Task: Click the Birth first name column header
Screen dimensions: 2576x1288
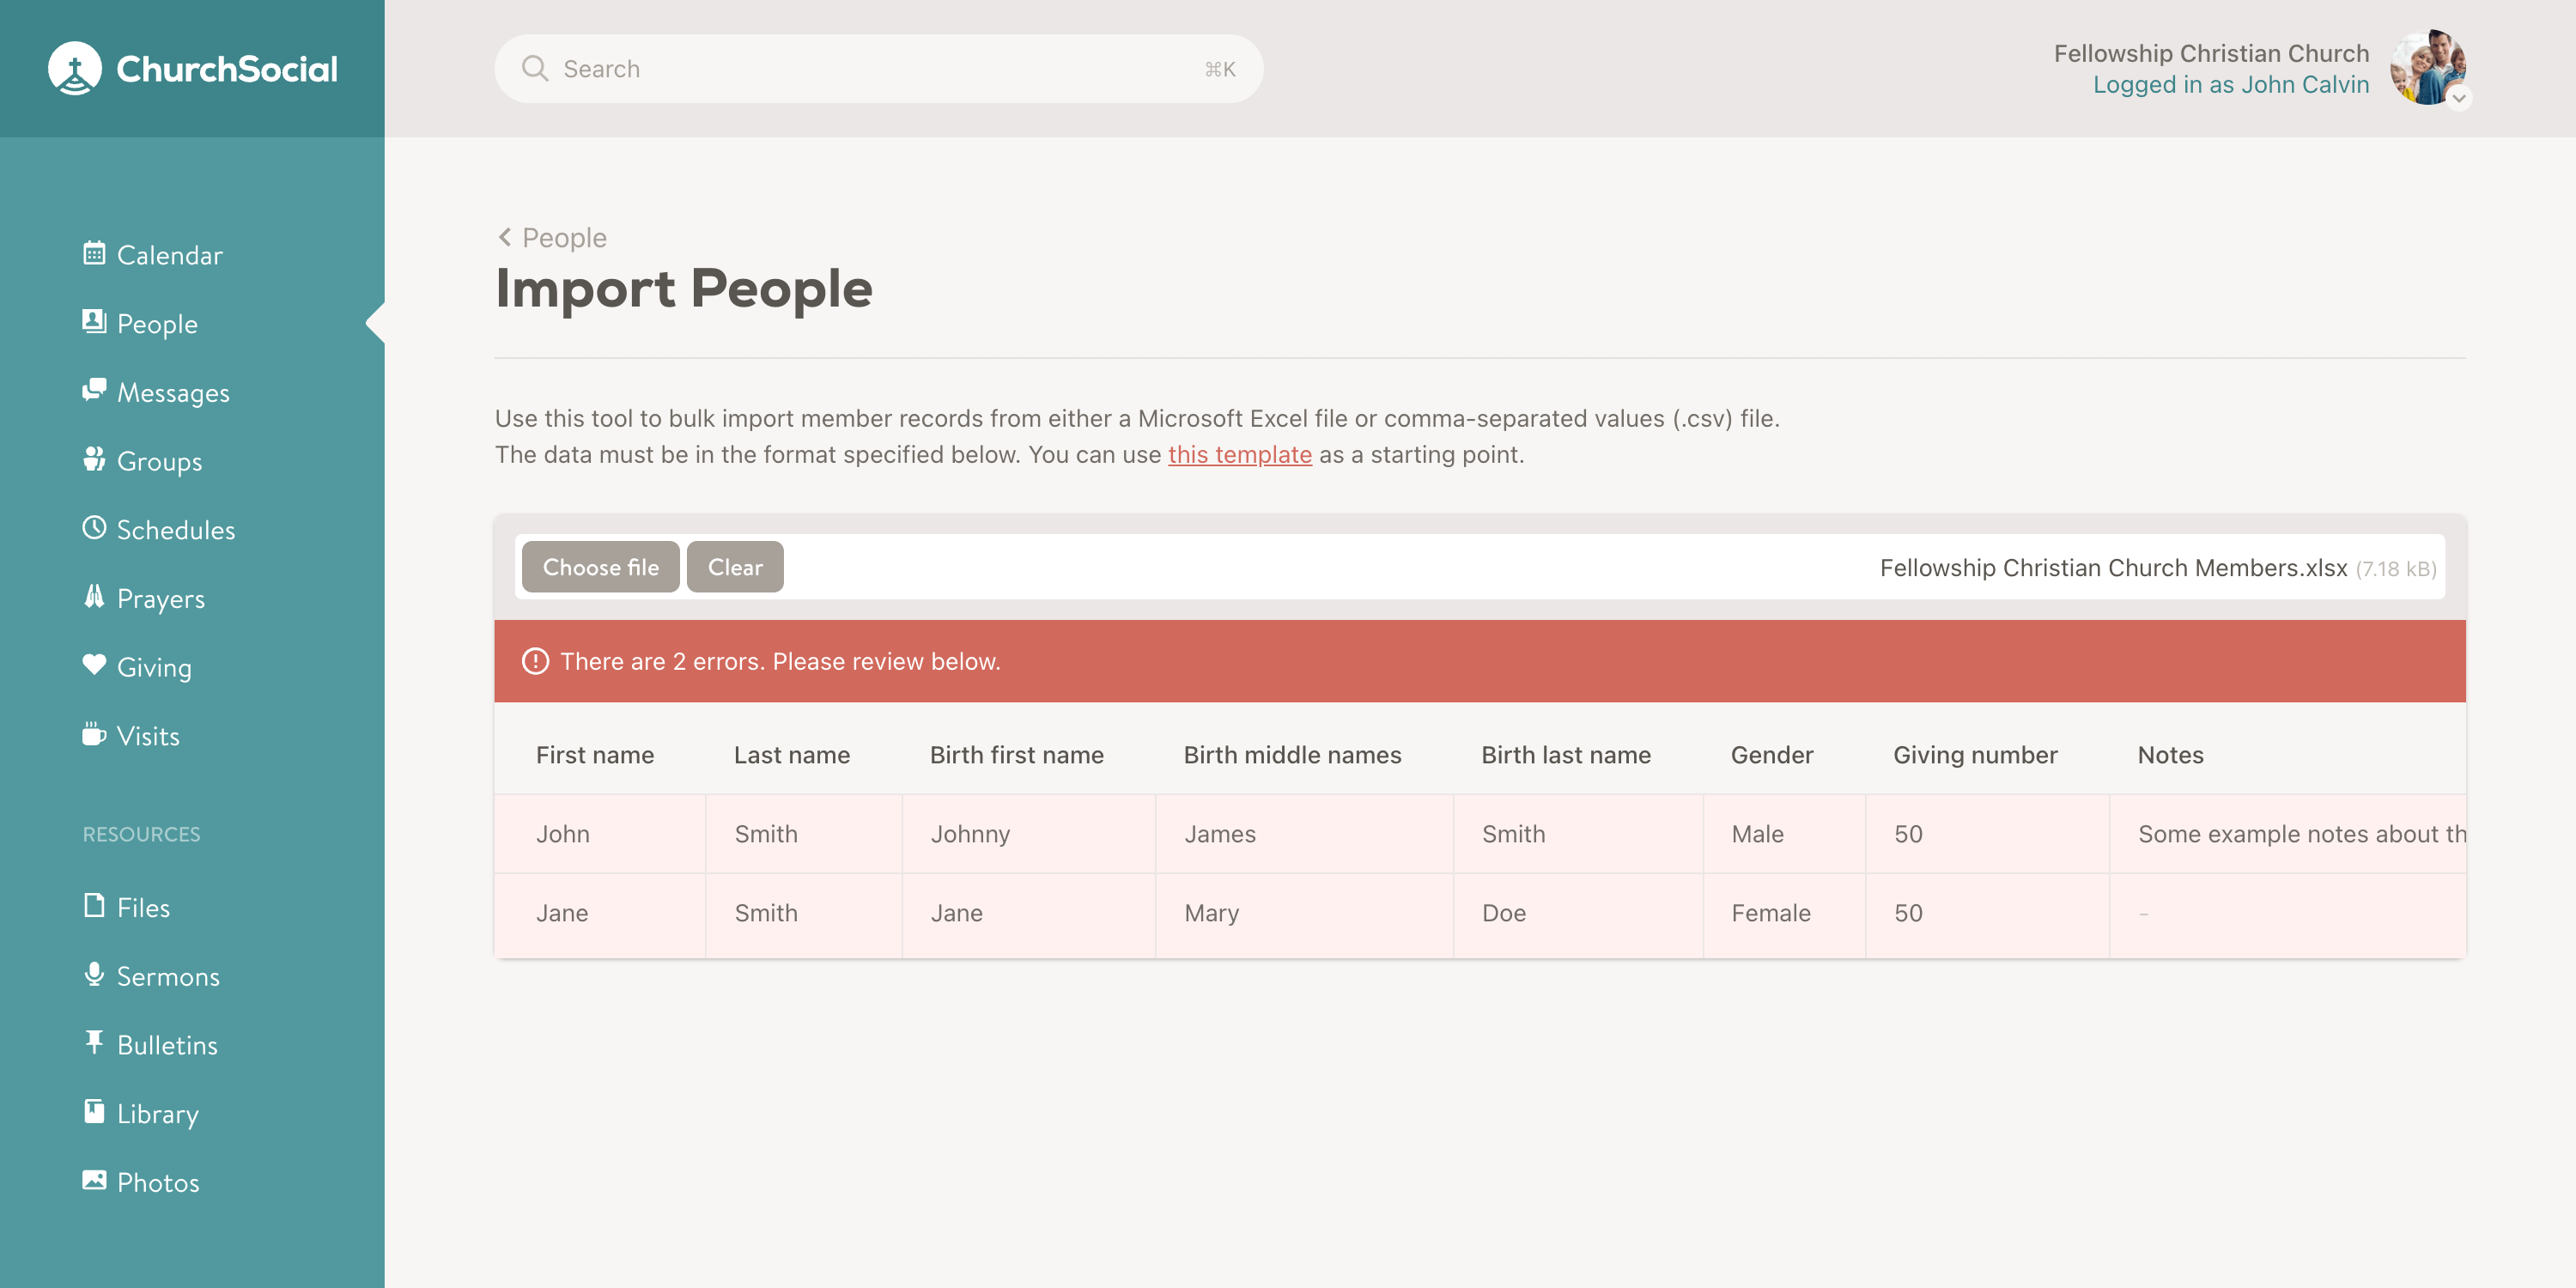Action: [x=1017, y=755]
